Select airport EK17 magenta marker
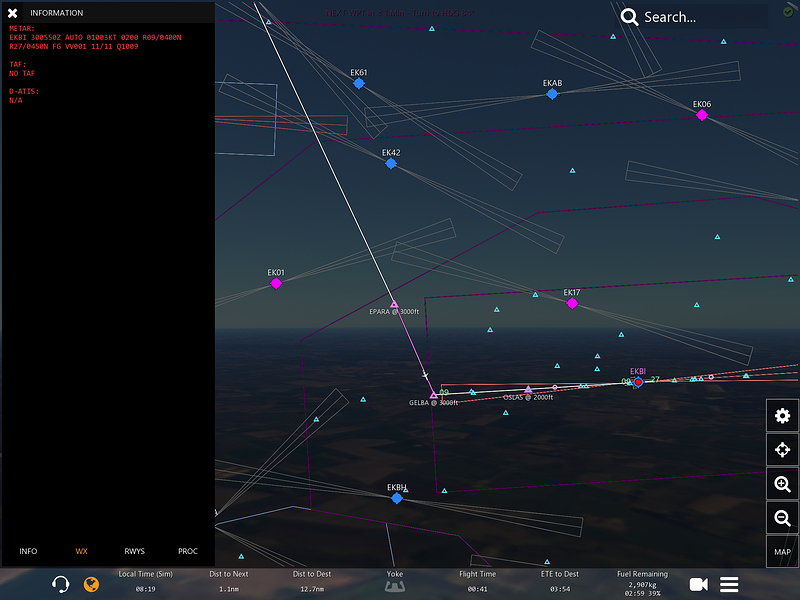Image resolution: width=800 pixels, height=600 pixels. coord(572,304)
